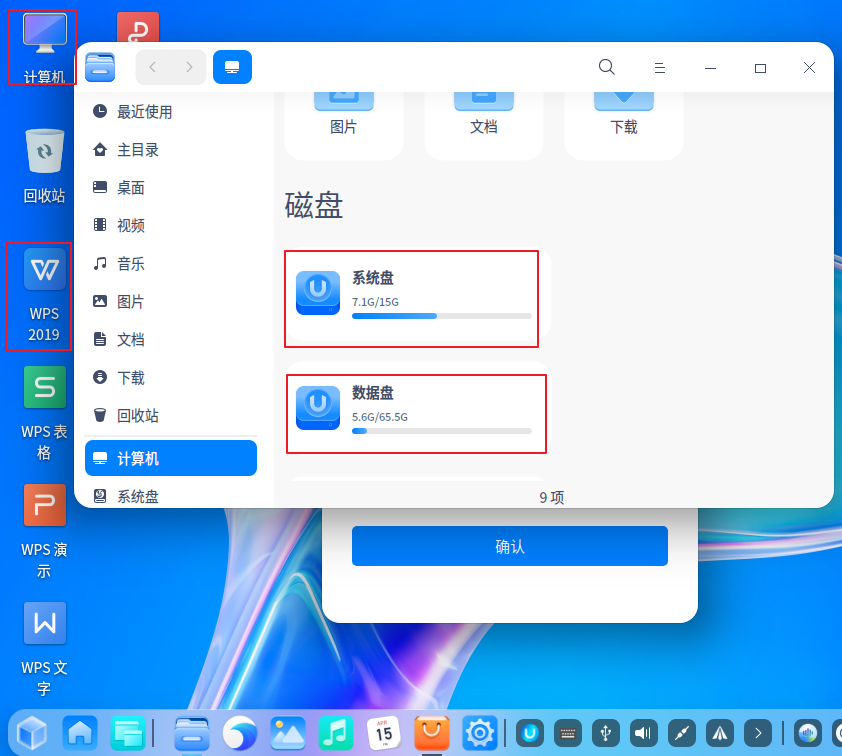Open the volume tray icon
The image size is (842, 756).
643,733
